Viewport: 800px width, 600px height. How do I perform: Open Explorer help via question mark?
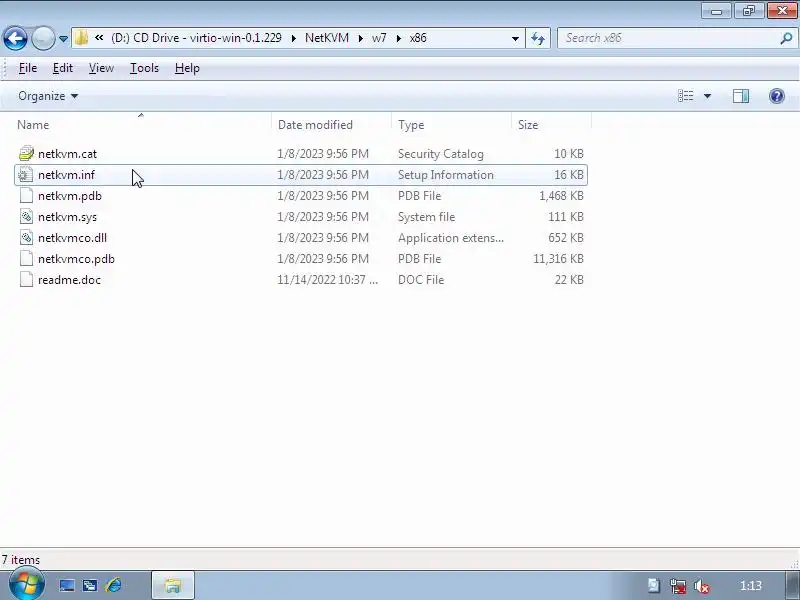(777, 96)
